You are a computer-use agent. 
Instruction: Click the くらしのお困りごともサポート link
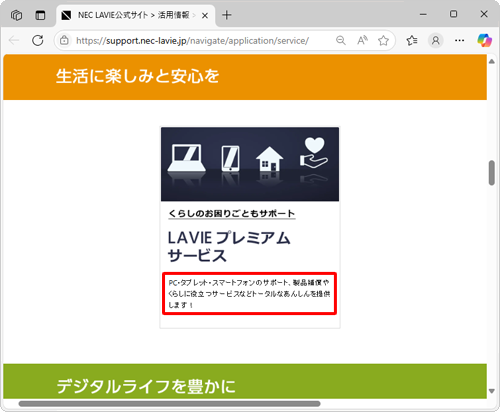232,213
